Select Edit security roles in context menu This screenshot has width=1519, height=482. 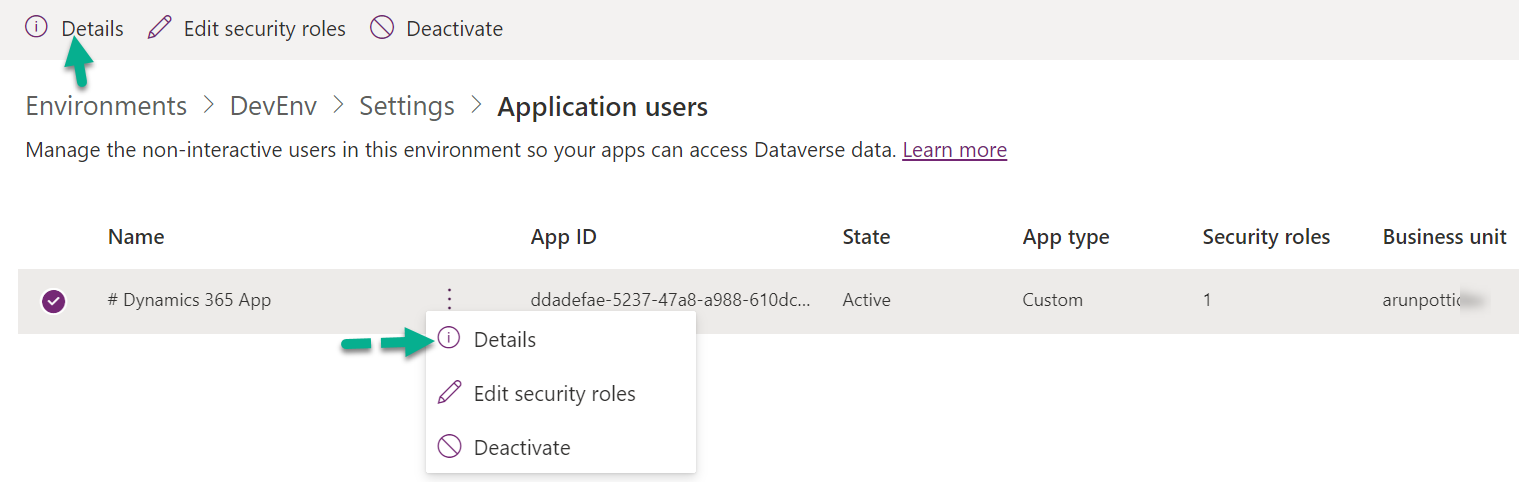[x=554, y=394]
